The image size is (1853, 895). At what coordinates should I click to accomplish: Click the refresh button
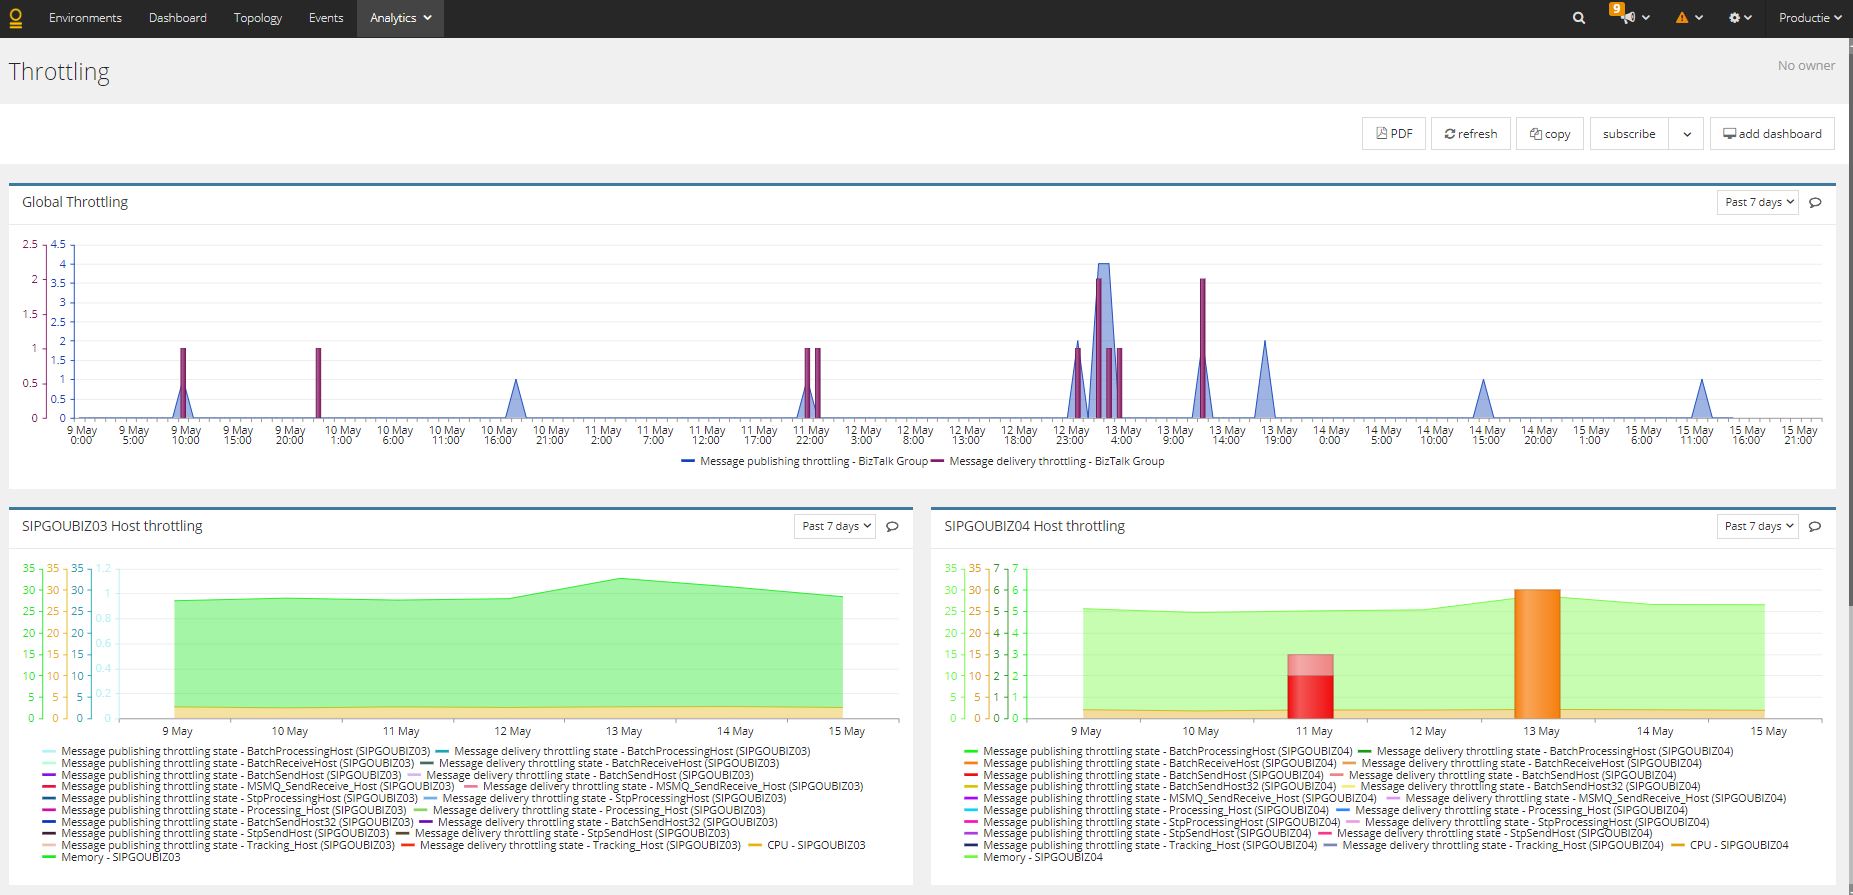[x=1470, y=133]
